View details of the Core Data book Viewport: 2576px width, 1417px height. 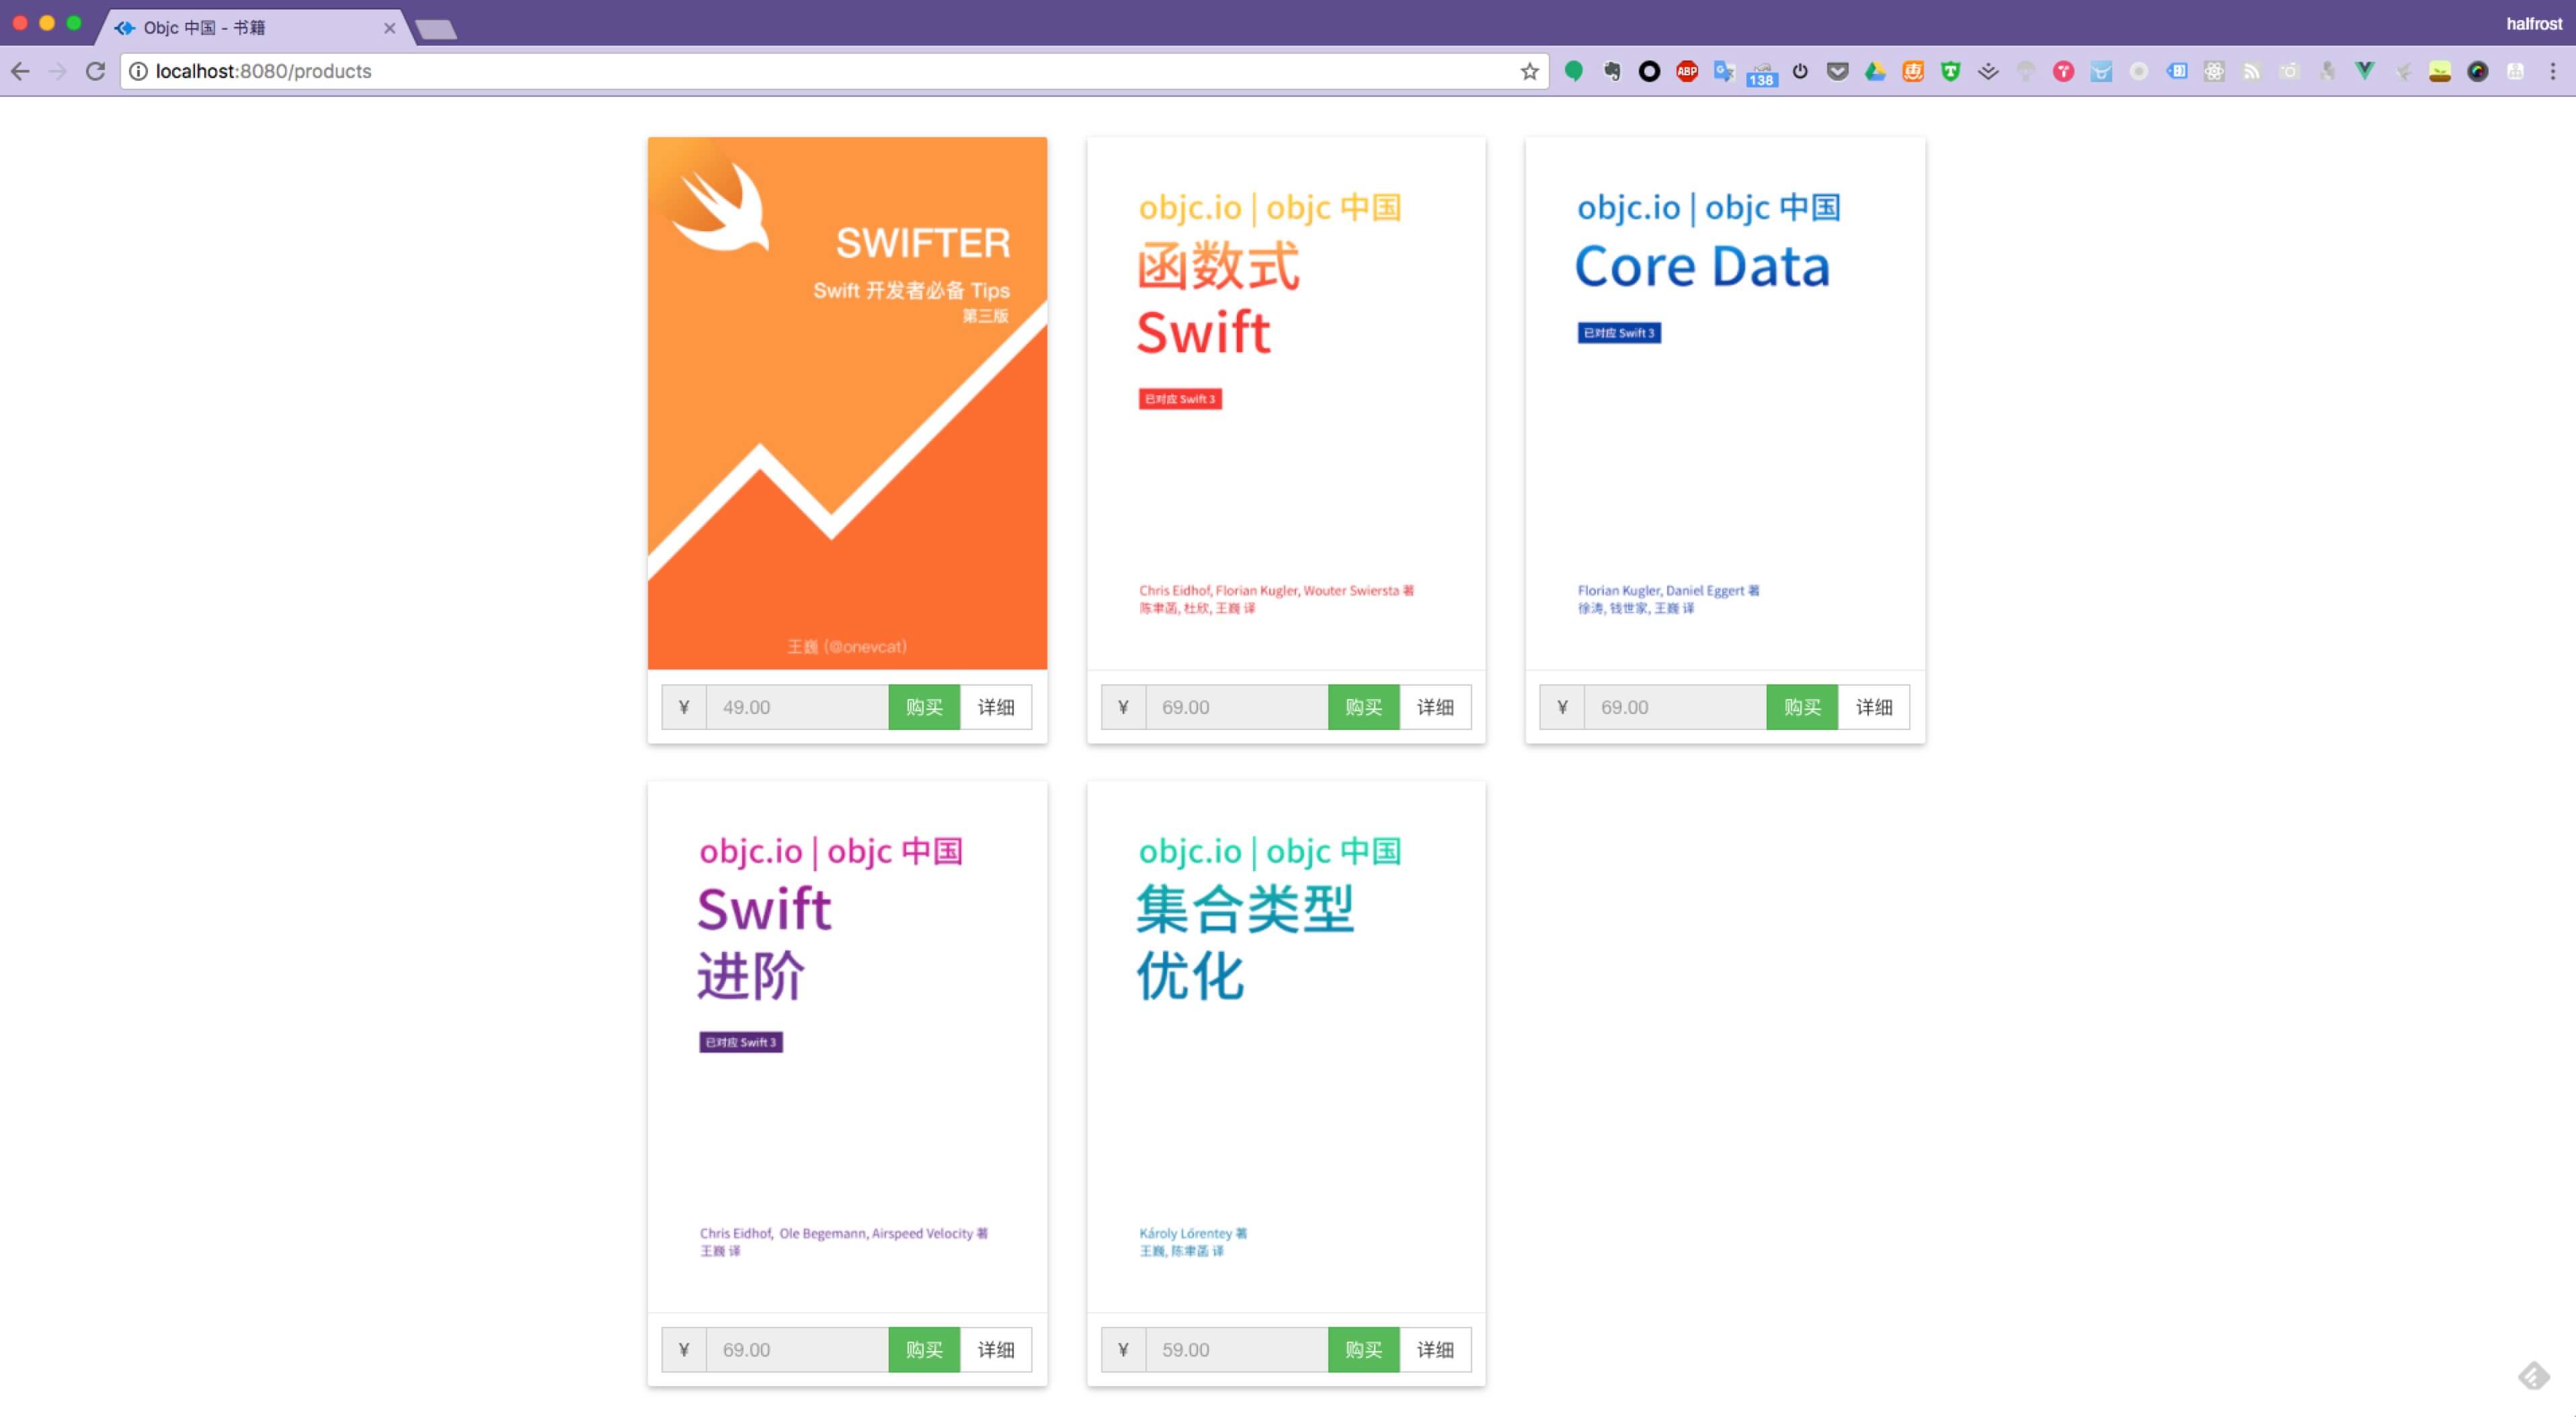coord(1873,707)
